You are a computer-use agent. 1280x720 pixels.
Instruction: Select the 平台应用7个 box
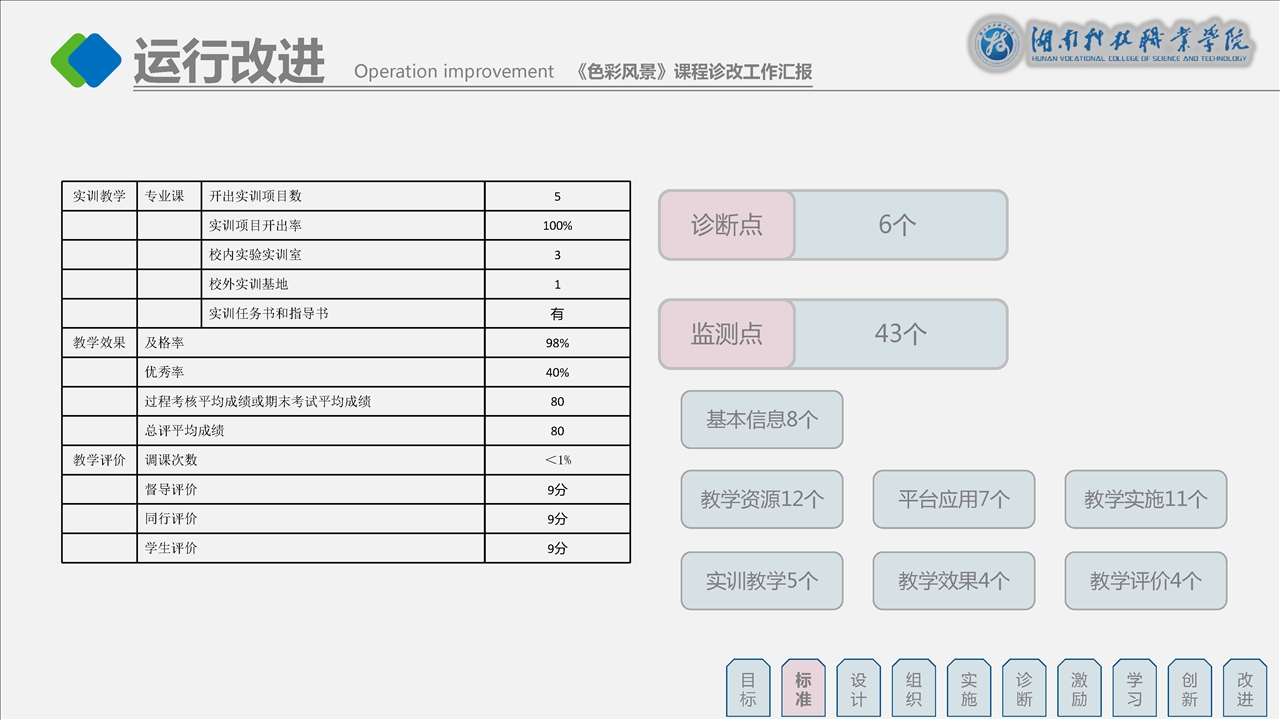coord(954,499)
